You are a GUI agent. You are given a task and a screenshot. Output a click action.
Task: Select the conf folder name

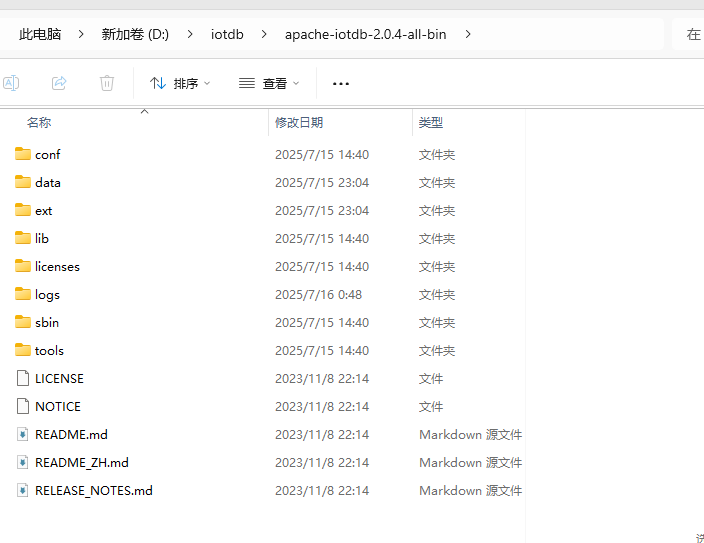click(48, 155)
